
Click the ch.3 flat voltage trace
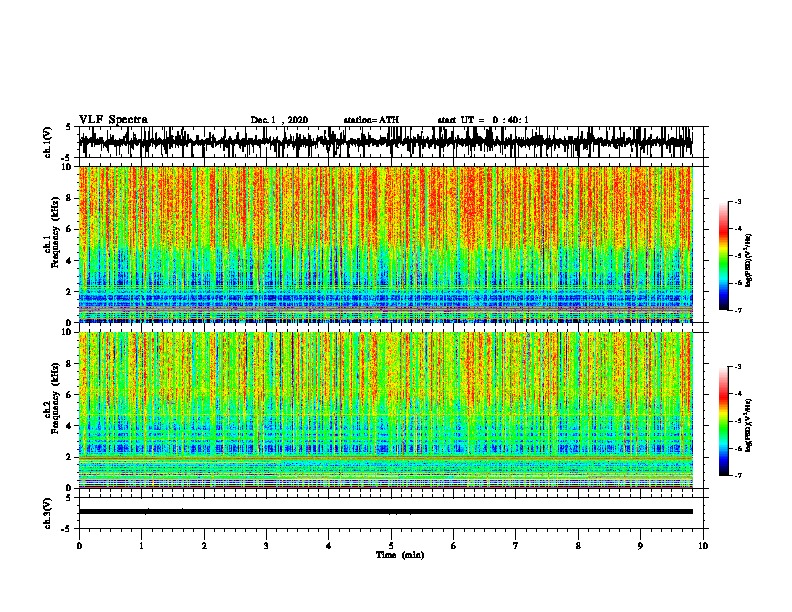(385, 512)
